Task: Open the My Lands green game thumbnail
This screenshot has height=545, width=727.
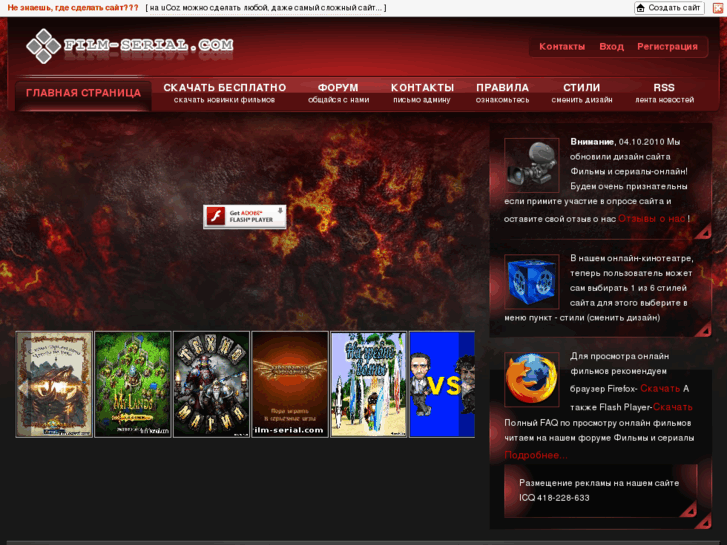Action: coord(133,384)
